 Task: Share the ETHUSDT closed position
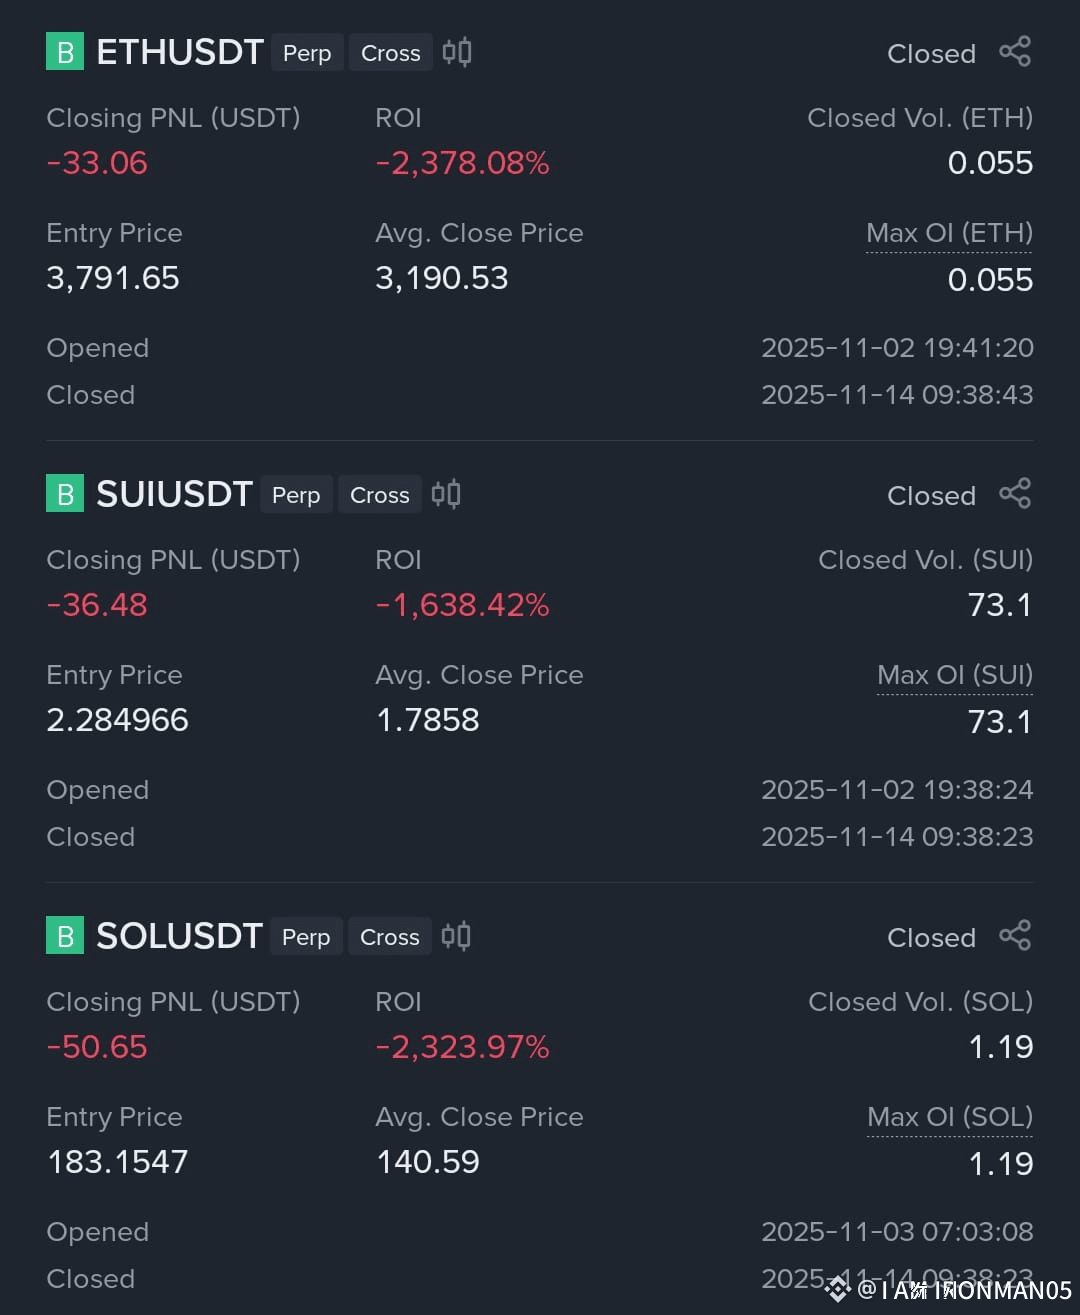(x=1015, y=52)
